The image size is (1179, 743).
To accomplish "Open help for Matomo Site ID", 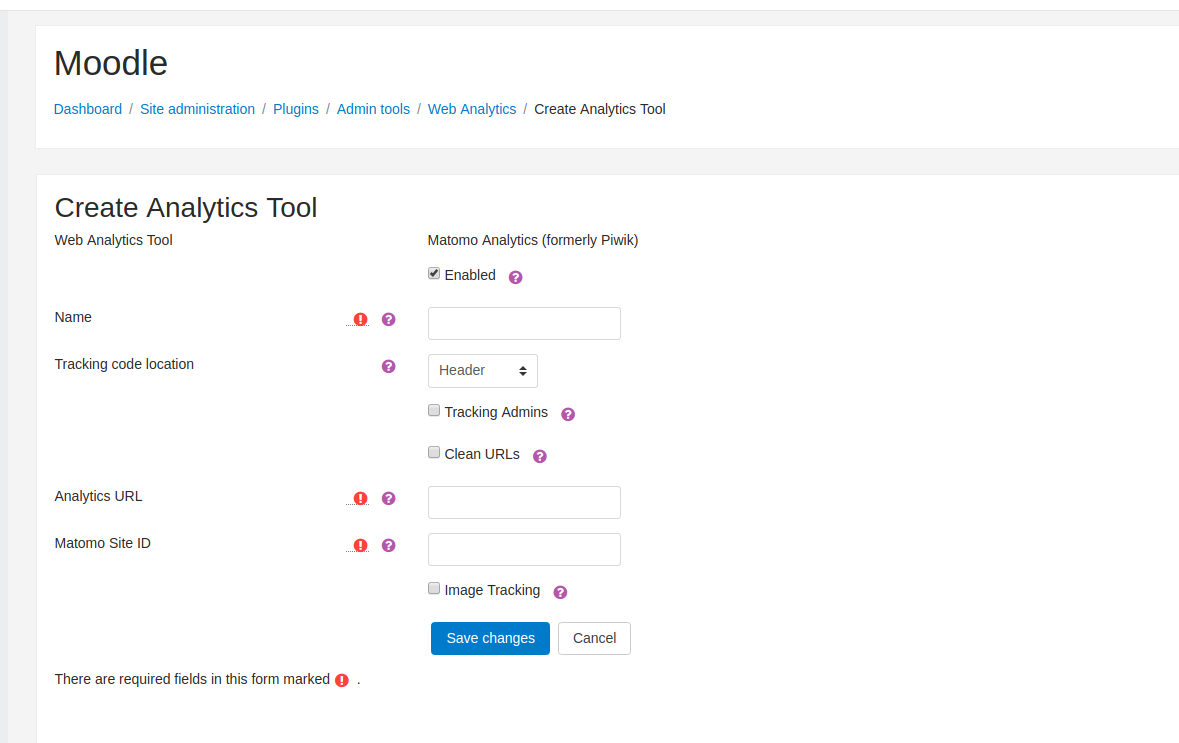I will (388, 545).
